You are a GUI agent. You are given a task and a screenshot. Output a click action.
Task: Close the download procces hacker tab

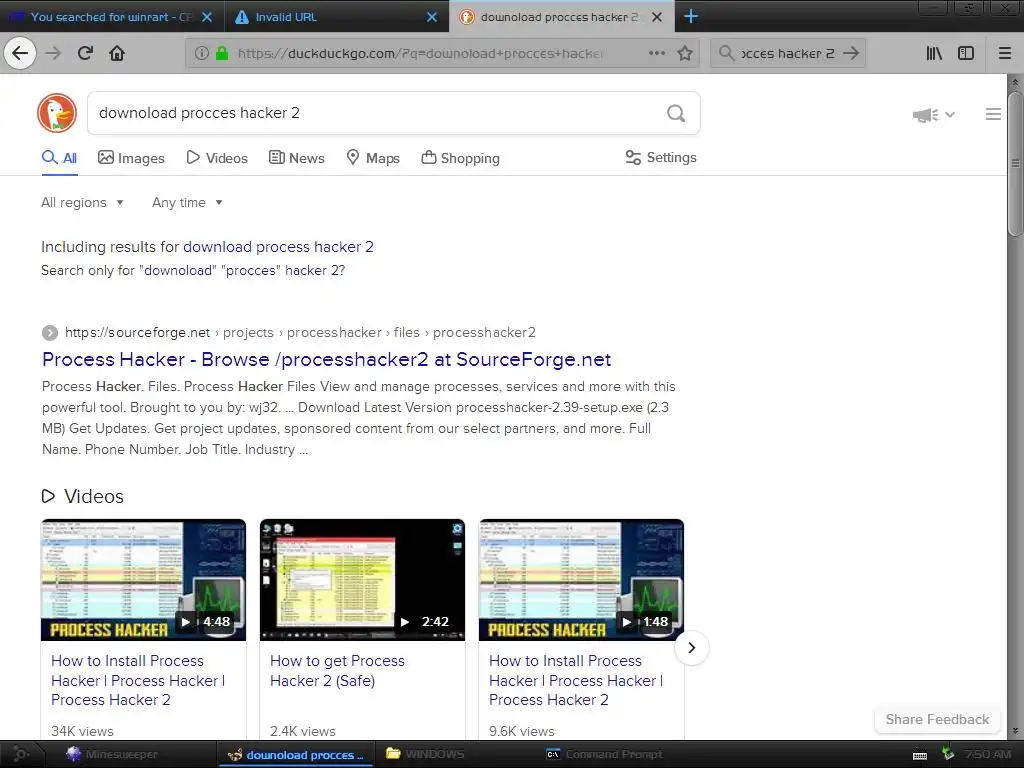[657, 17]
